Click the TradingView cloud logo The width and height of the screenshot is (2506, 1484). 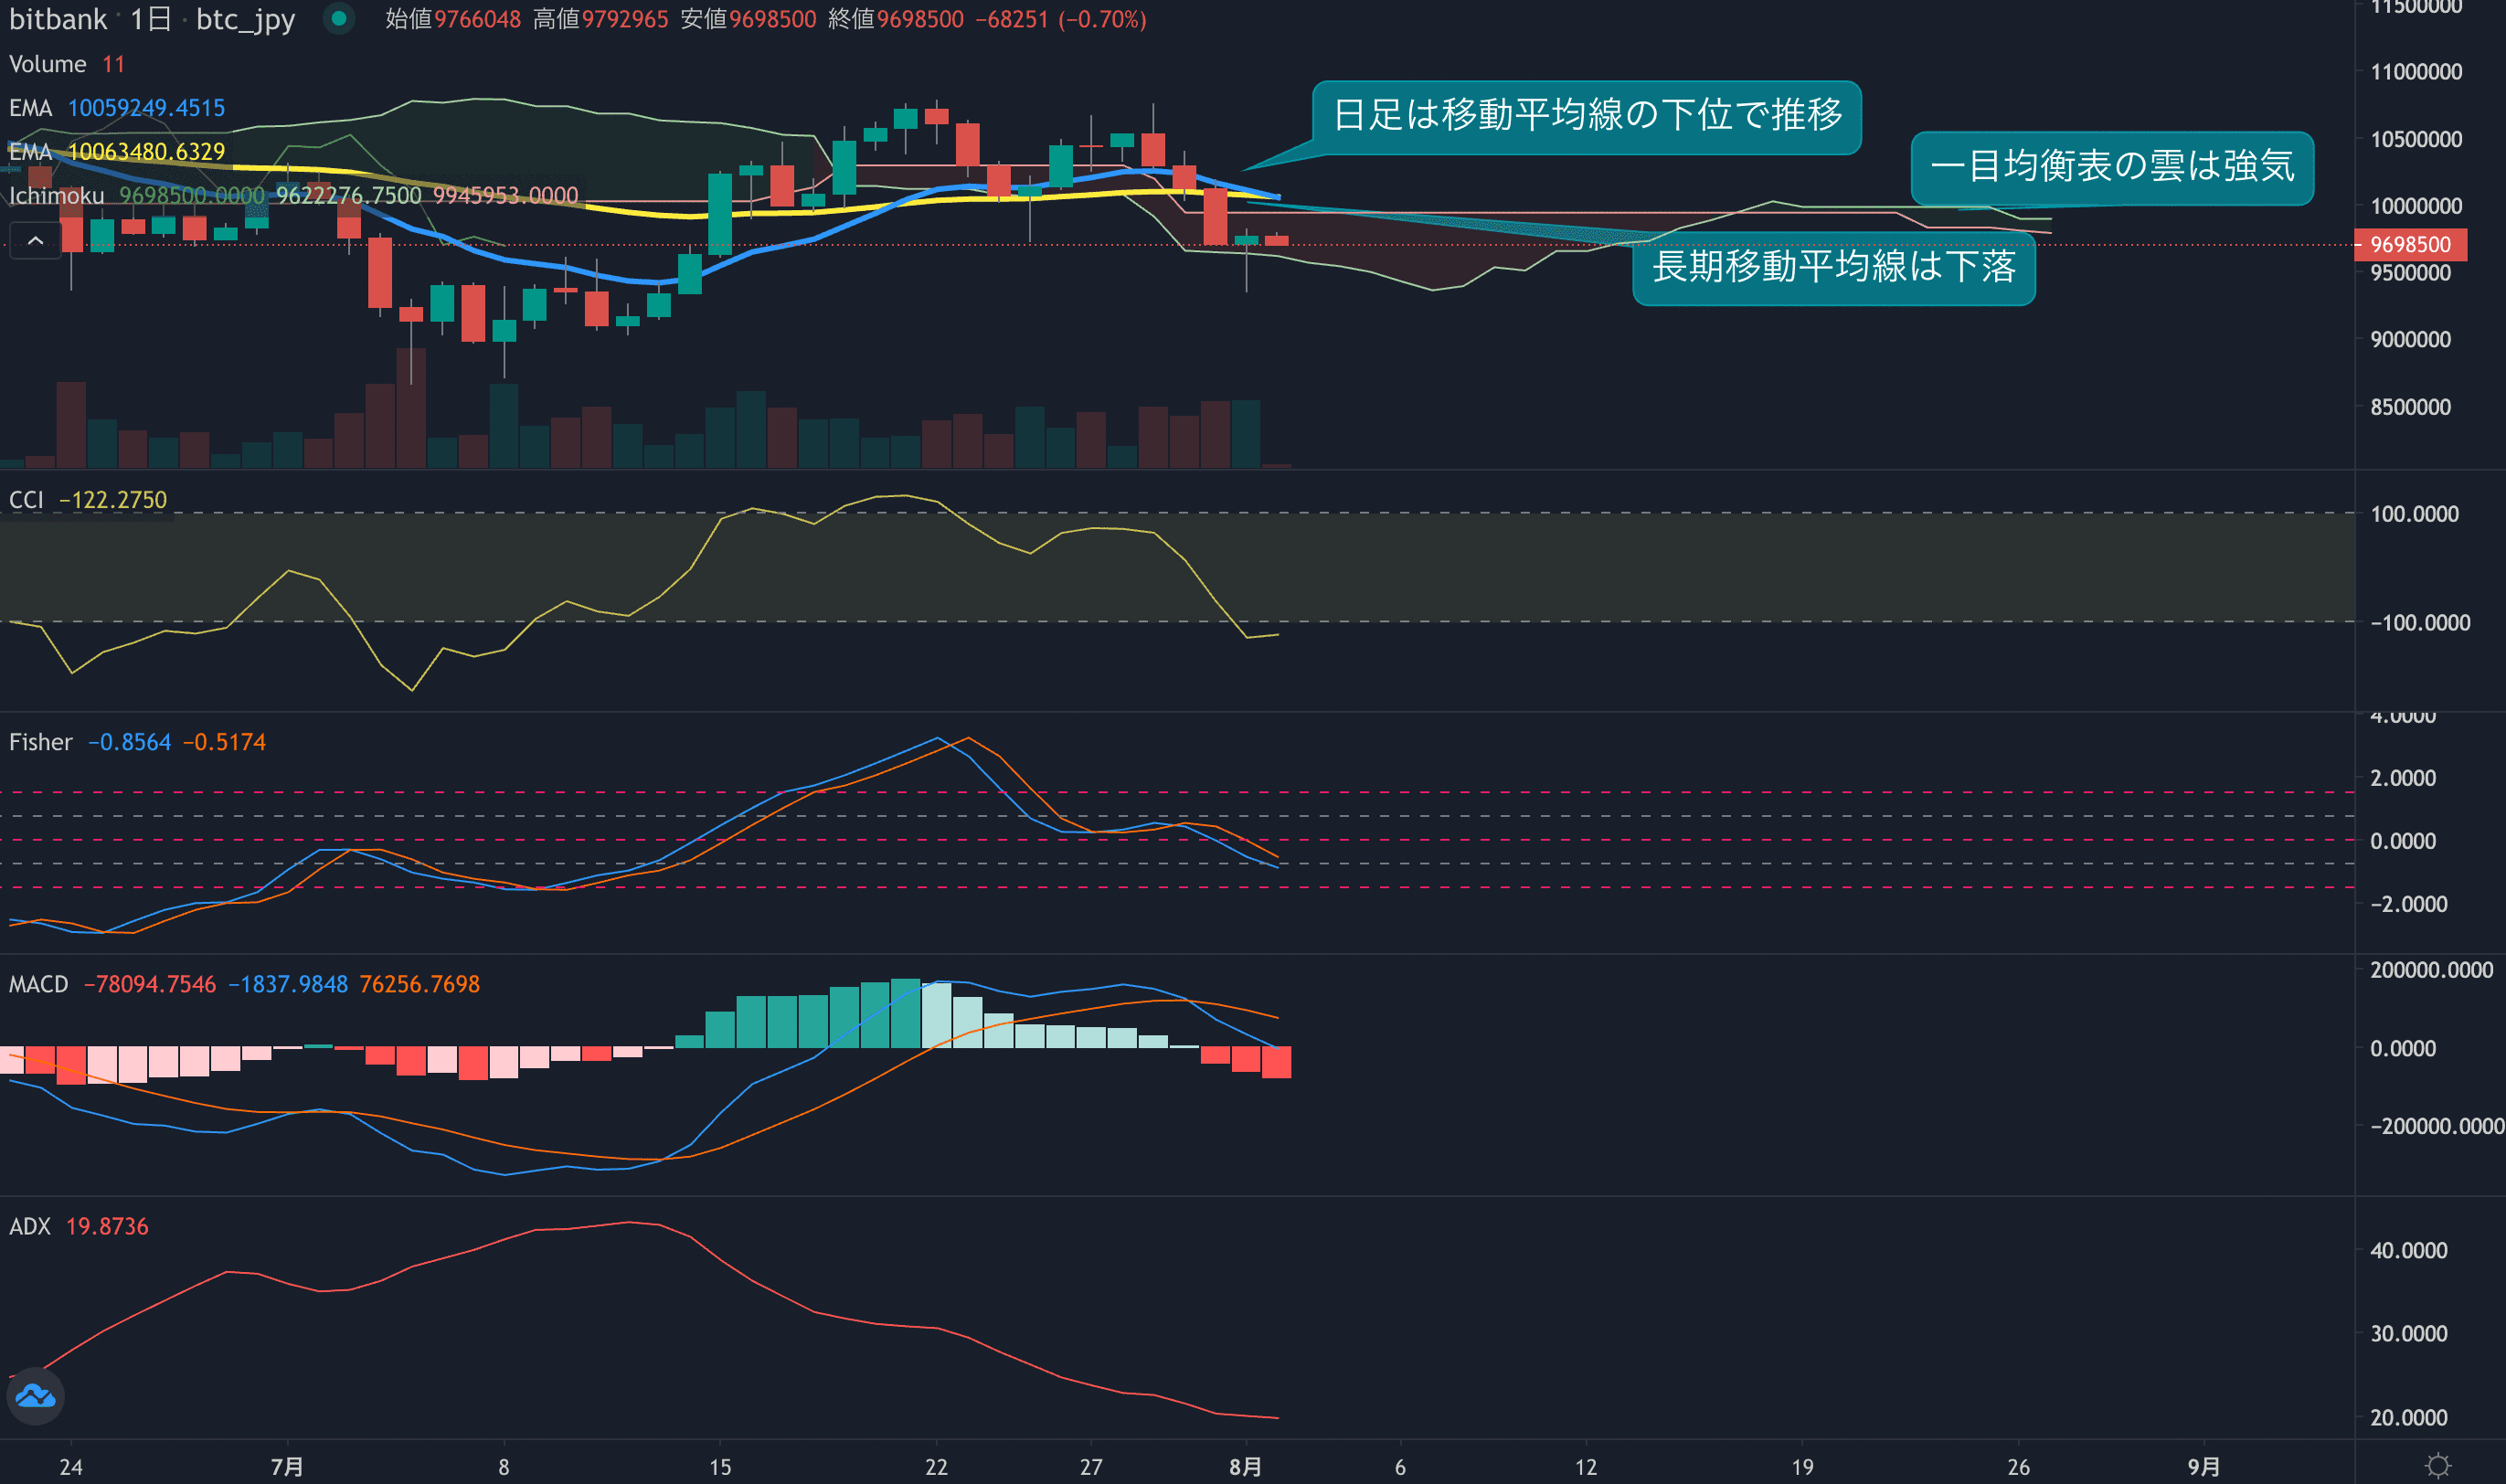36,1395
